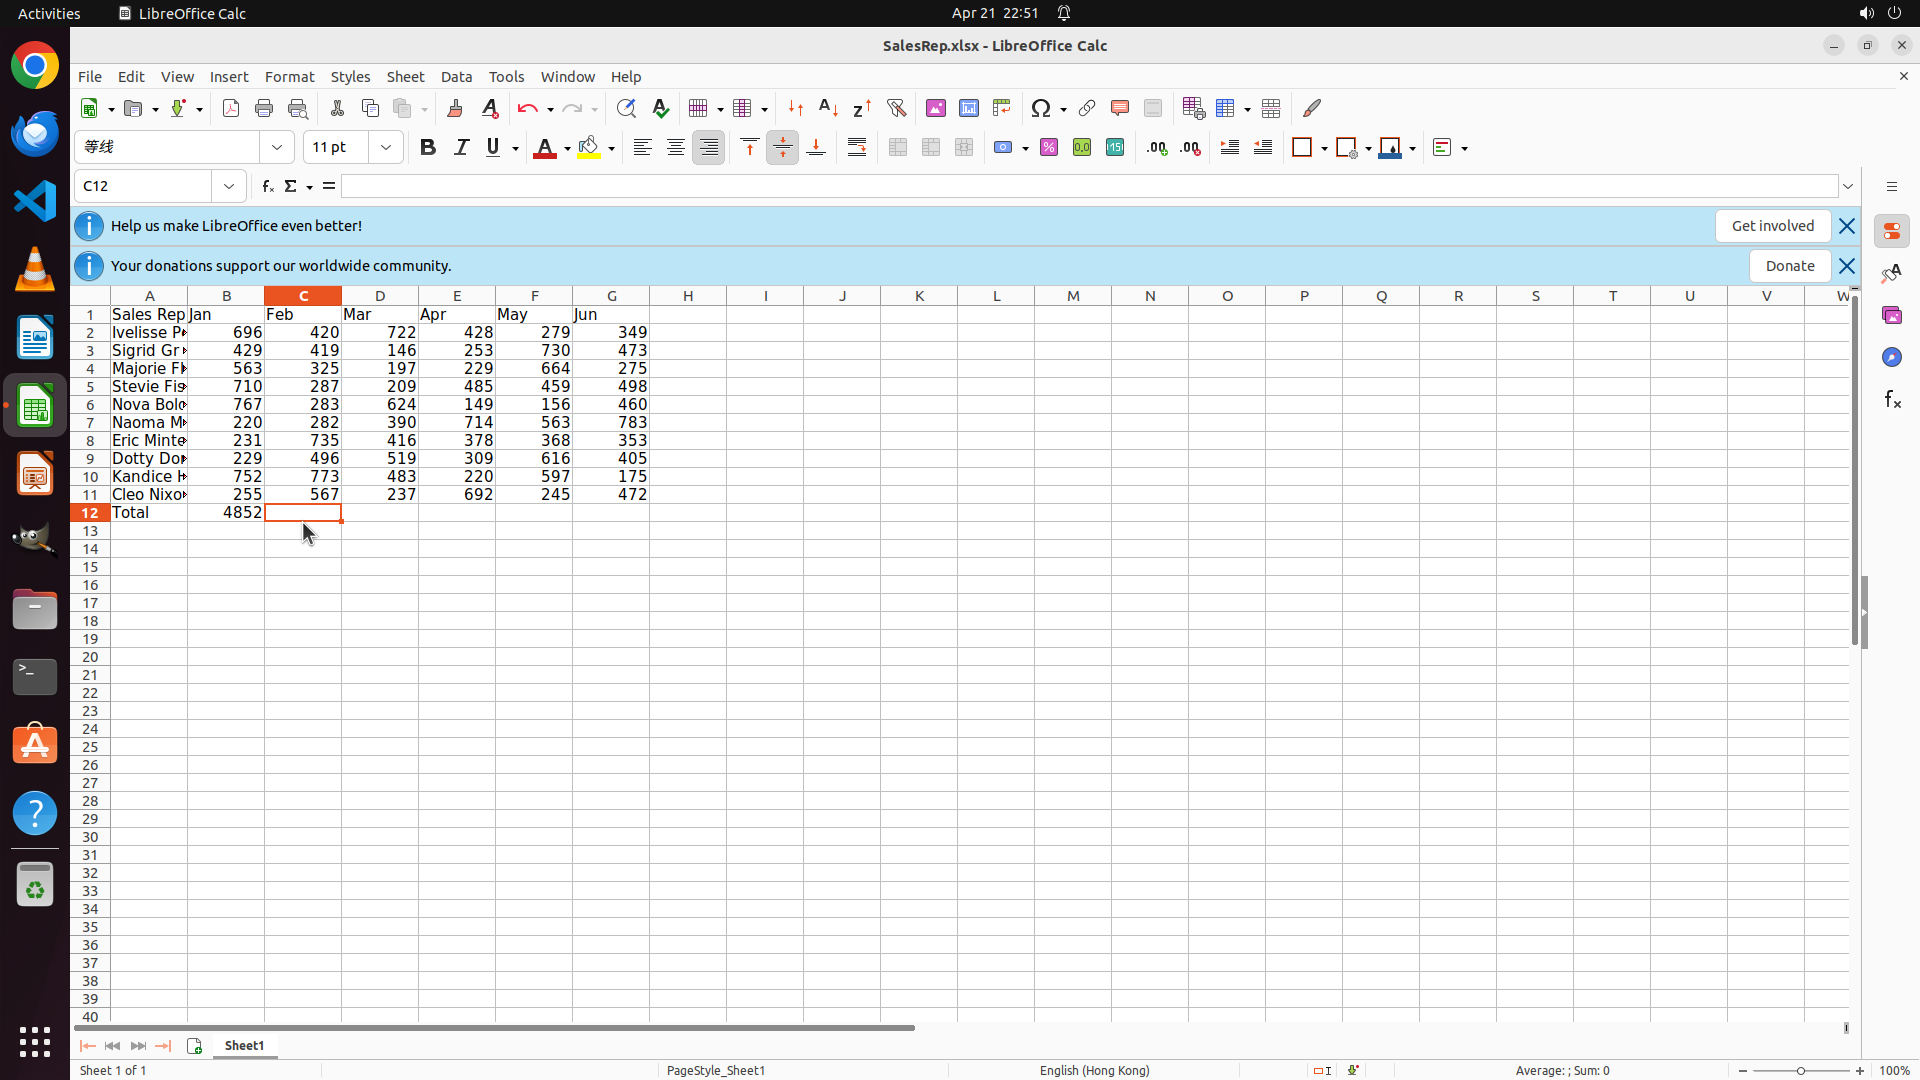
Task: Apply the yellow background highlight color
Action: point(589,148)
